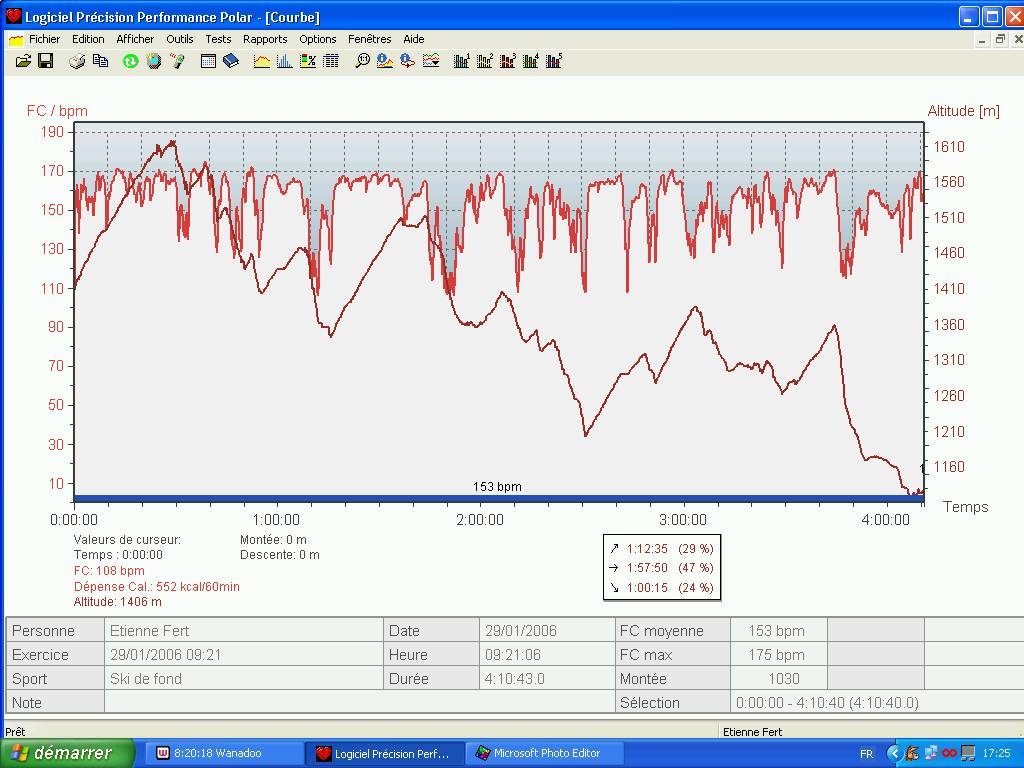Click the bar chart icon numbered 5
Viewport: 1024px width, 768px height.
[554, 61]
